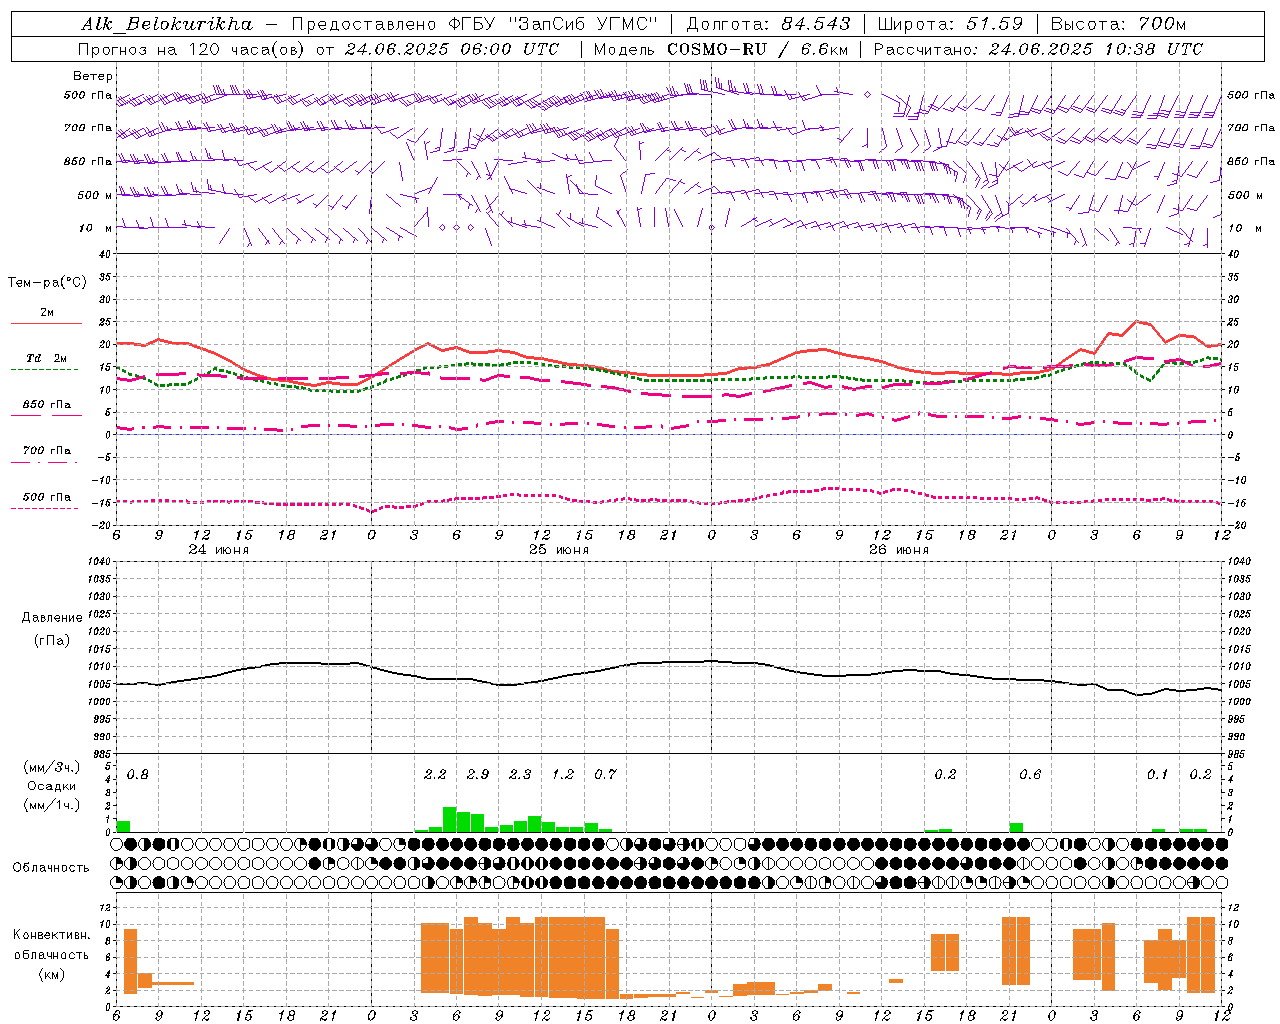Click the Td 2м legend entry
This screenshot has width=1280, height=1024.
pyautogui.click(x=47, y=358)
